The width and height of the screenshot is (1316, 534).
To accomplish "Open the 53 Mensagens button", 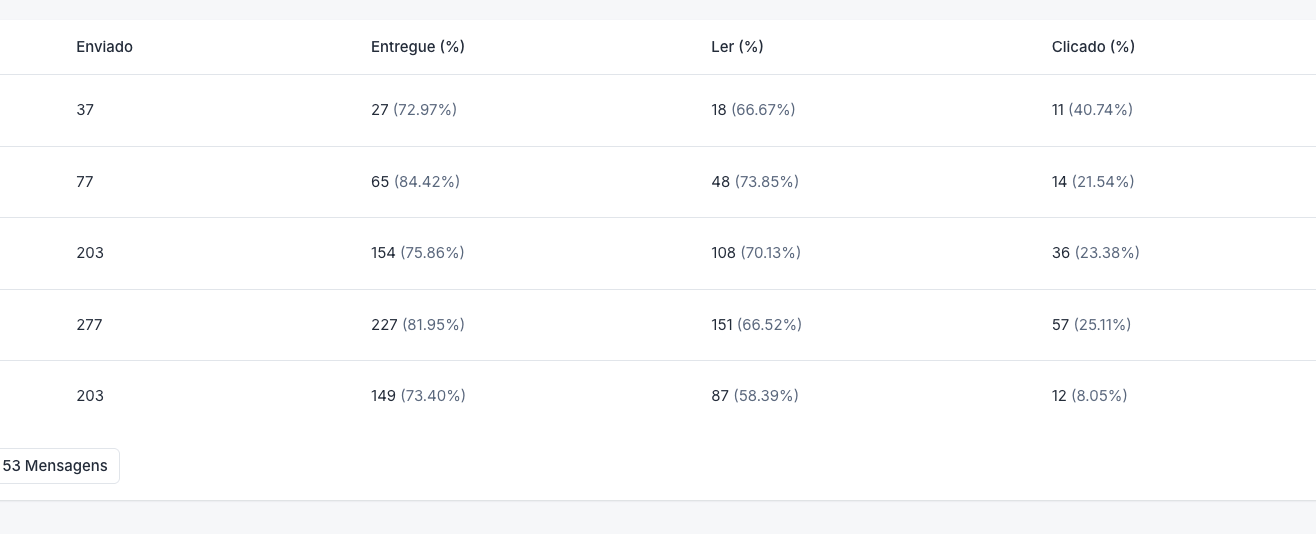I will coord(57,466).
